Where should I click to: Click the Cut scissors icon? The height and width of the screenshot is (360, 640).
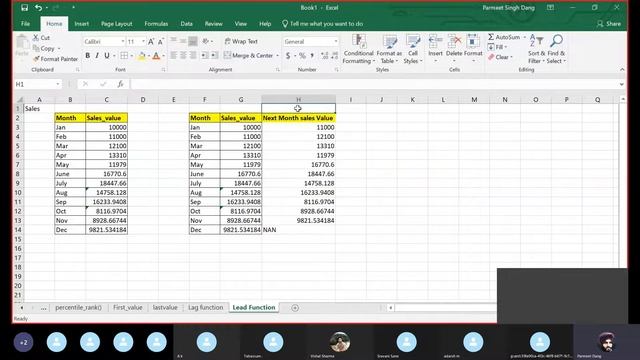36,38
